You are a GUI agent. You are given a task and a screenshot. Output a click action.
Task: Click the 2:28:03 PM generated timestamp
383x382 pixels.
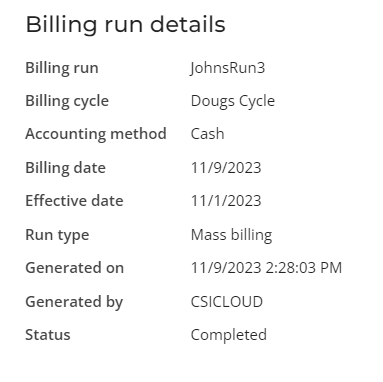tap(304, 268)
